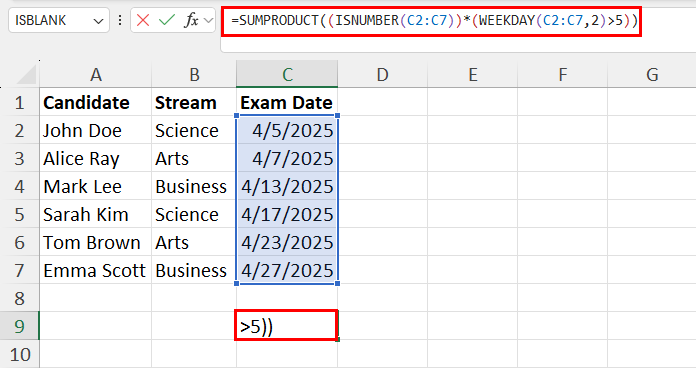Select the Emma Scott cell
696x368 pixels.
click(x=95, y=270)
